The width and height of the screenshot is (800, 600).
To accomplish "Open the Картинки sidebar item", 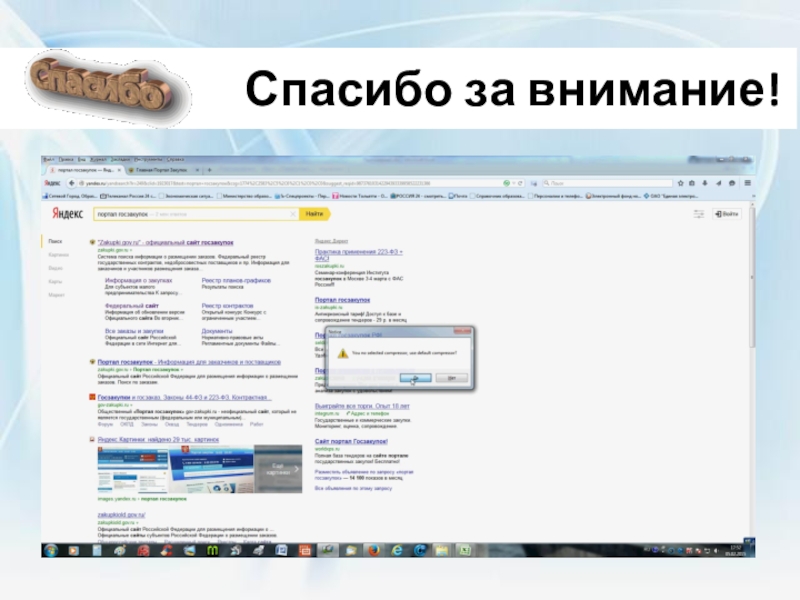I will 57,254.
